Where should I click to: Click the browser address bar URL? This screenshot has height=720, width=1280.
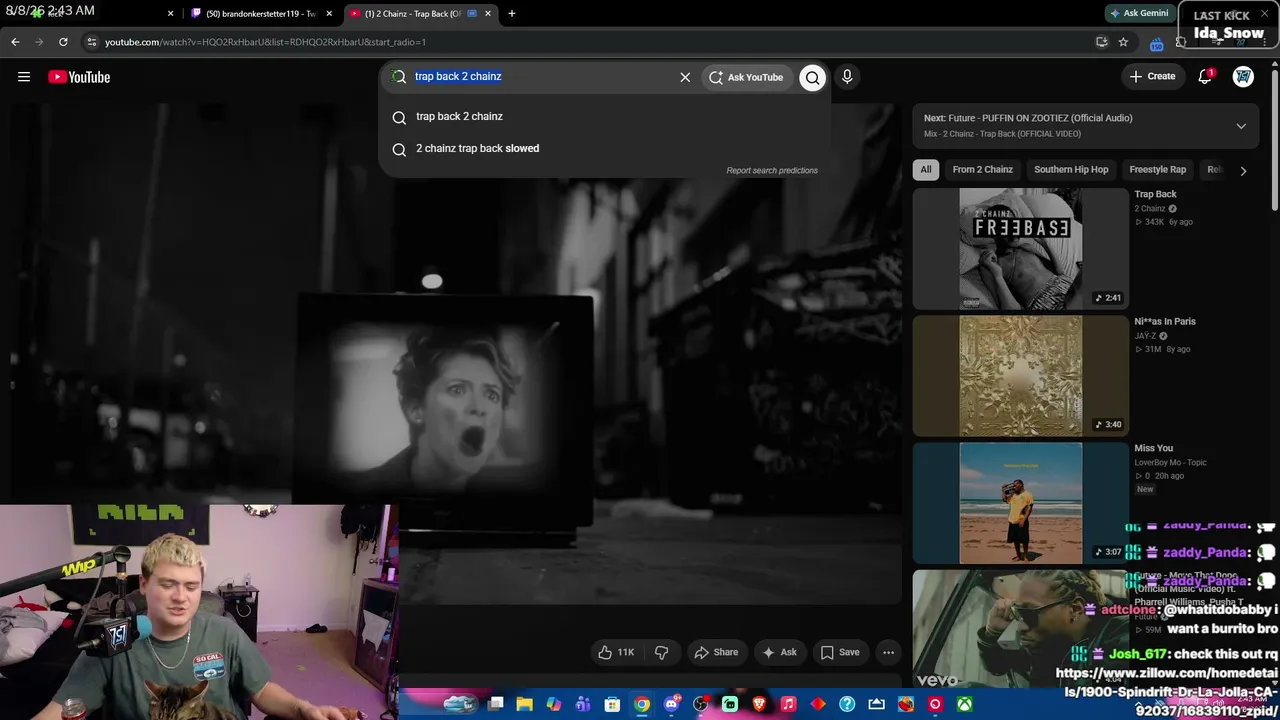(x=265, y=42)
